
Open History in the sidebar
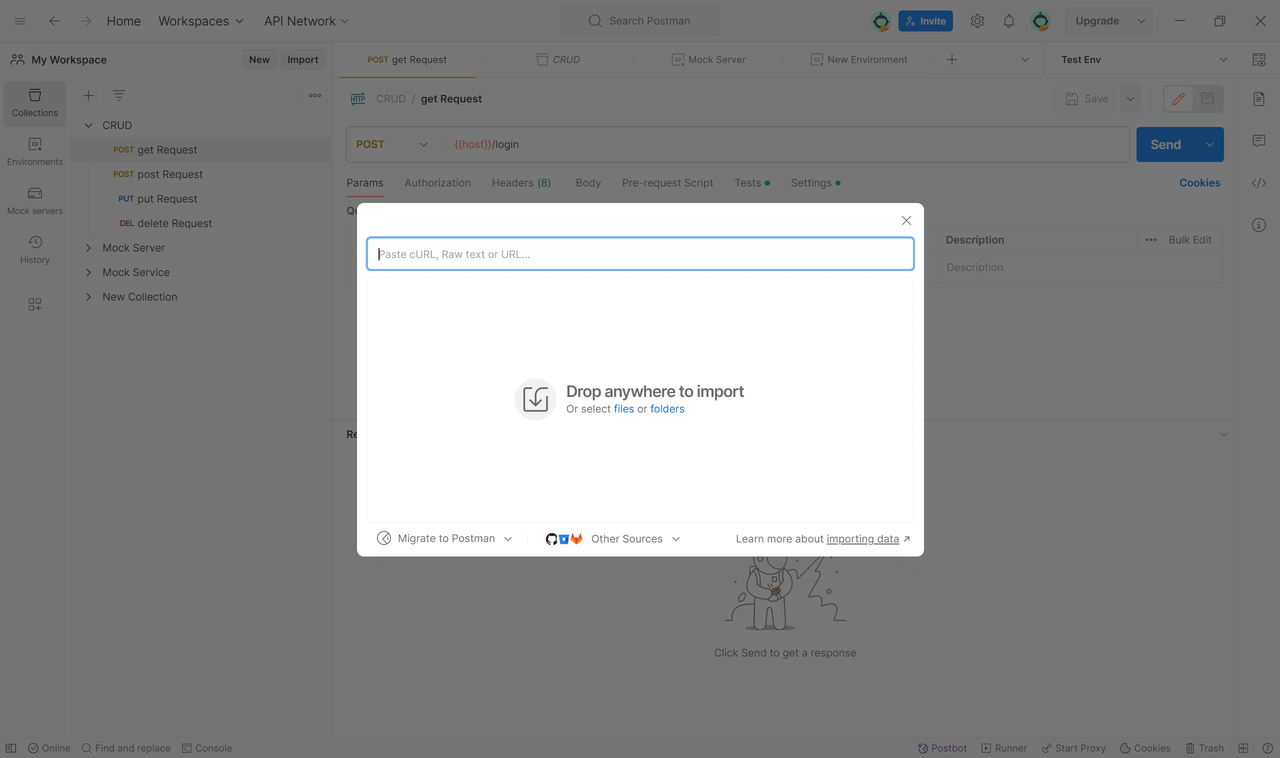(x=35, y=250)
